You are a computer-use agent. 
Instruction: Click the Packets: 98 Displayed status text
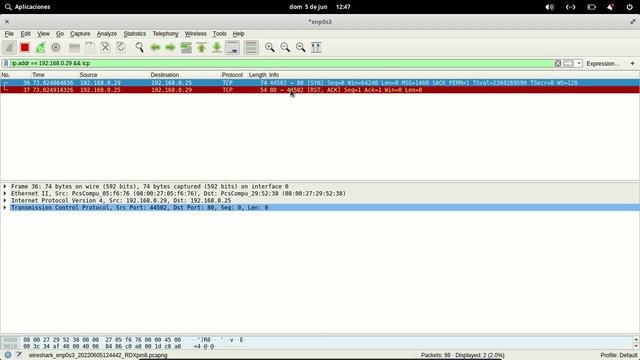click(x=462, y=356)
